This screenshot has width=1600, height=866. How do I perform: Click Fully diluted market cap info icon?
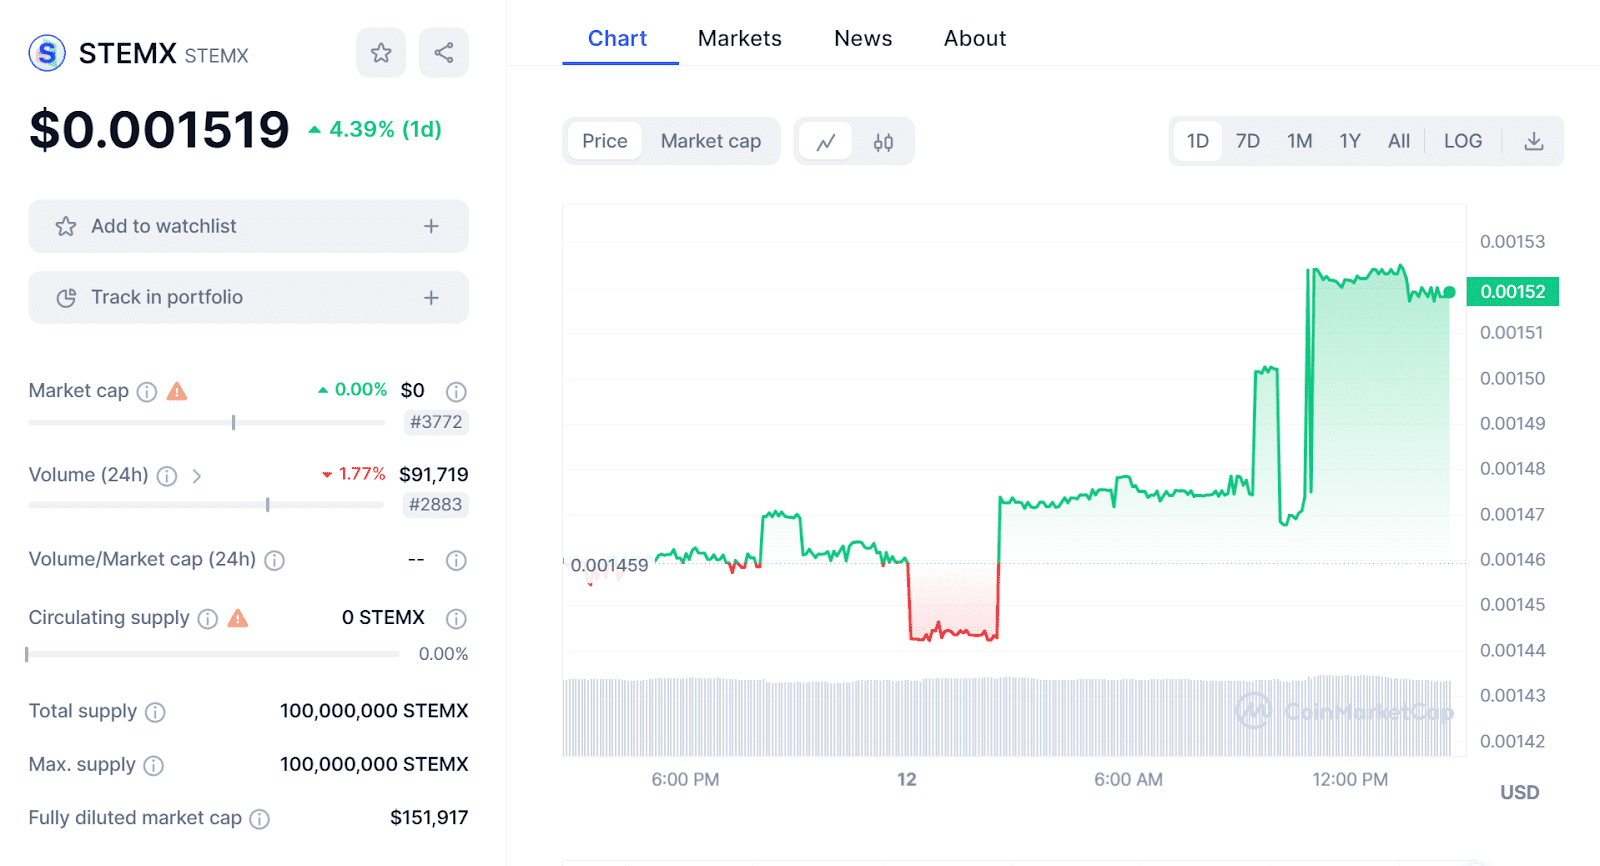259,820
